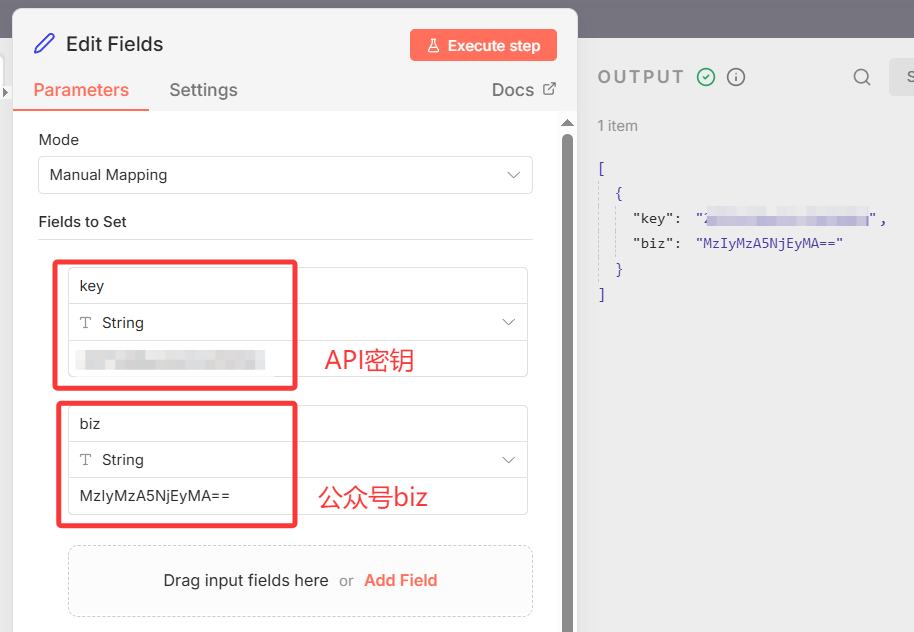Open the String type dropdown for key field
914x632 pixels.
[297, 323]
